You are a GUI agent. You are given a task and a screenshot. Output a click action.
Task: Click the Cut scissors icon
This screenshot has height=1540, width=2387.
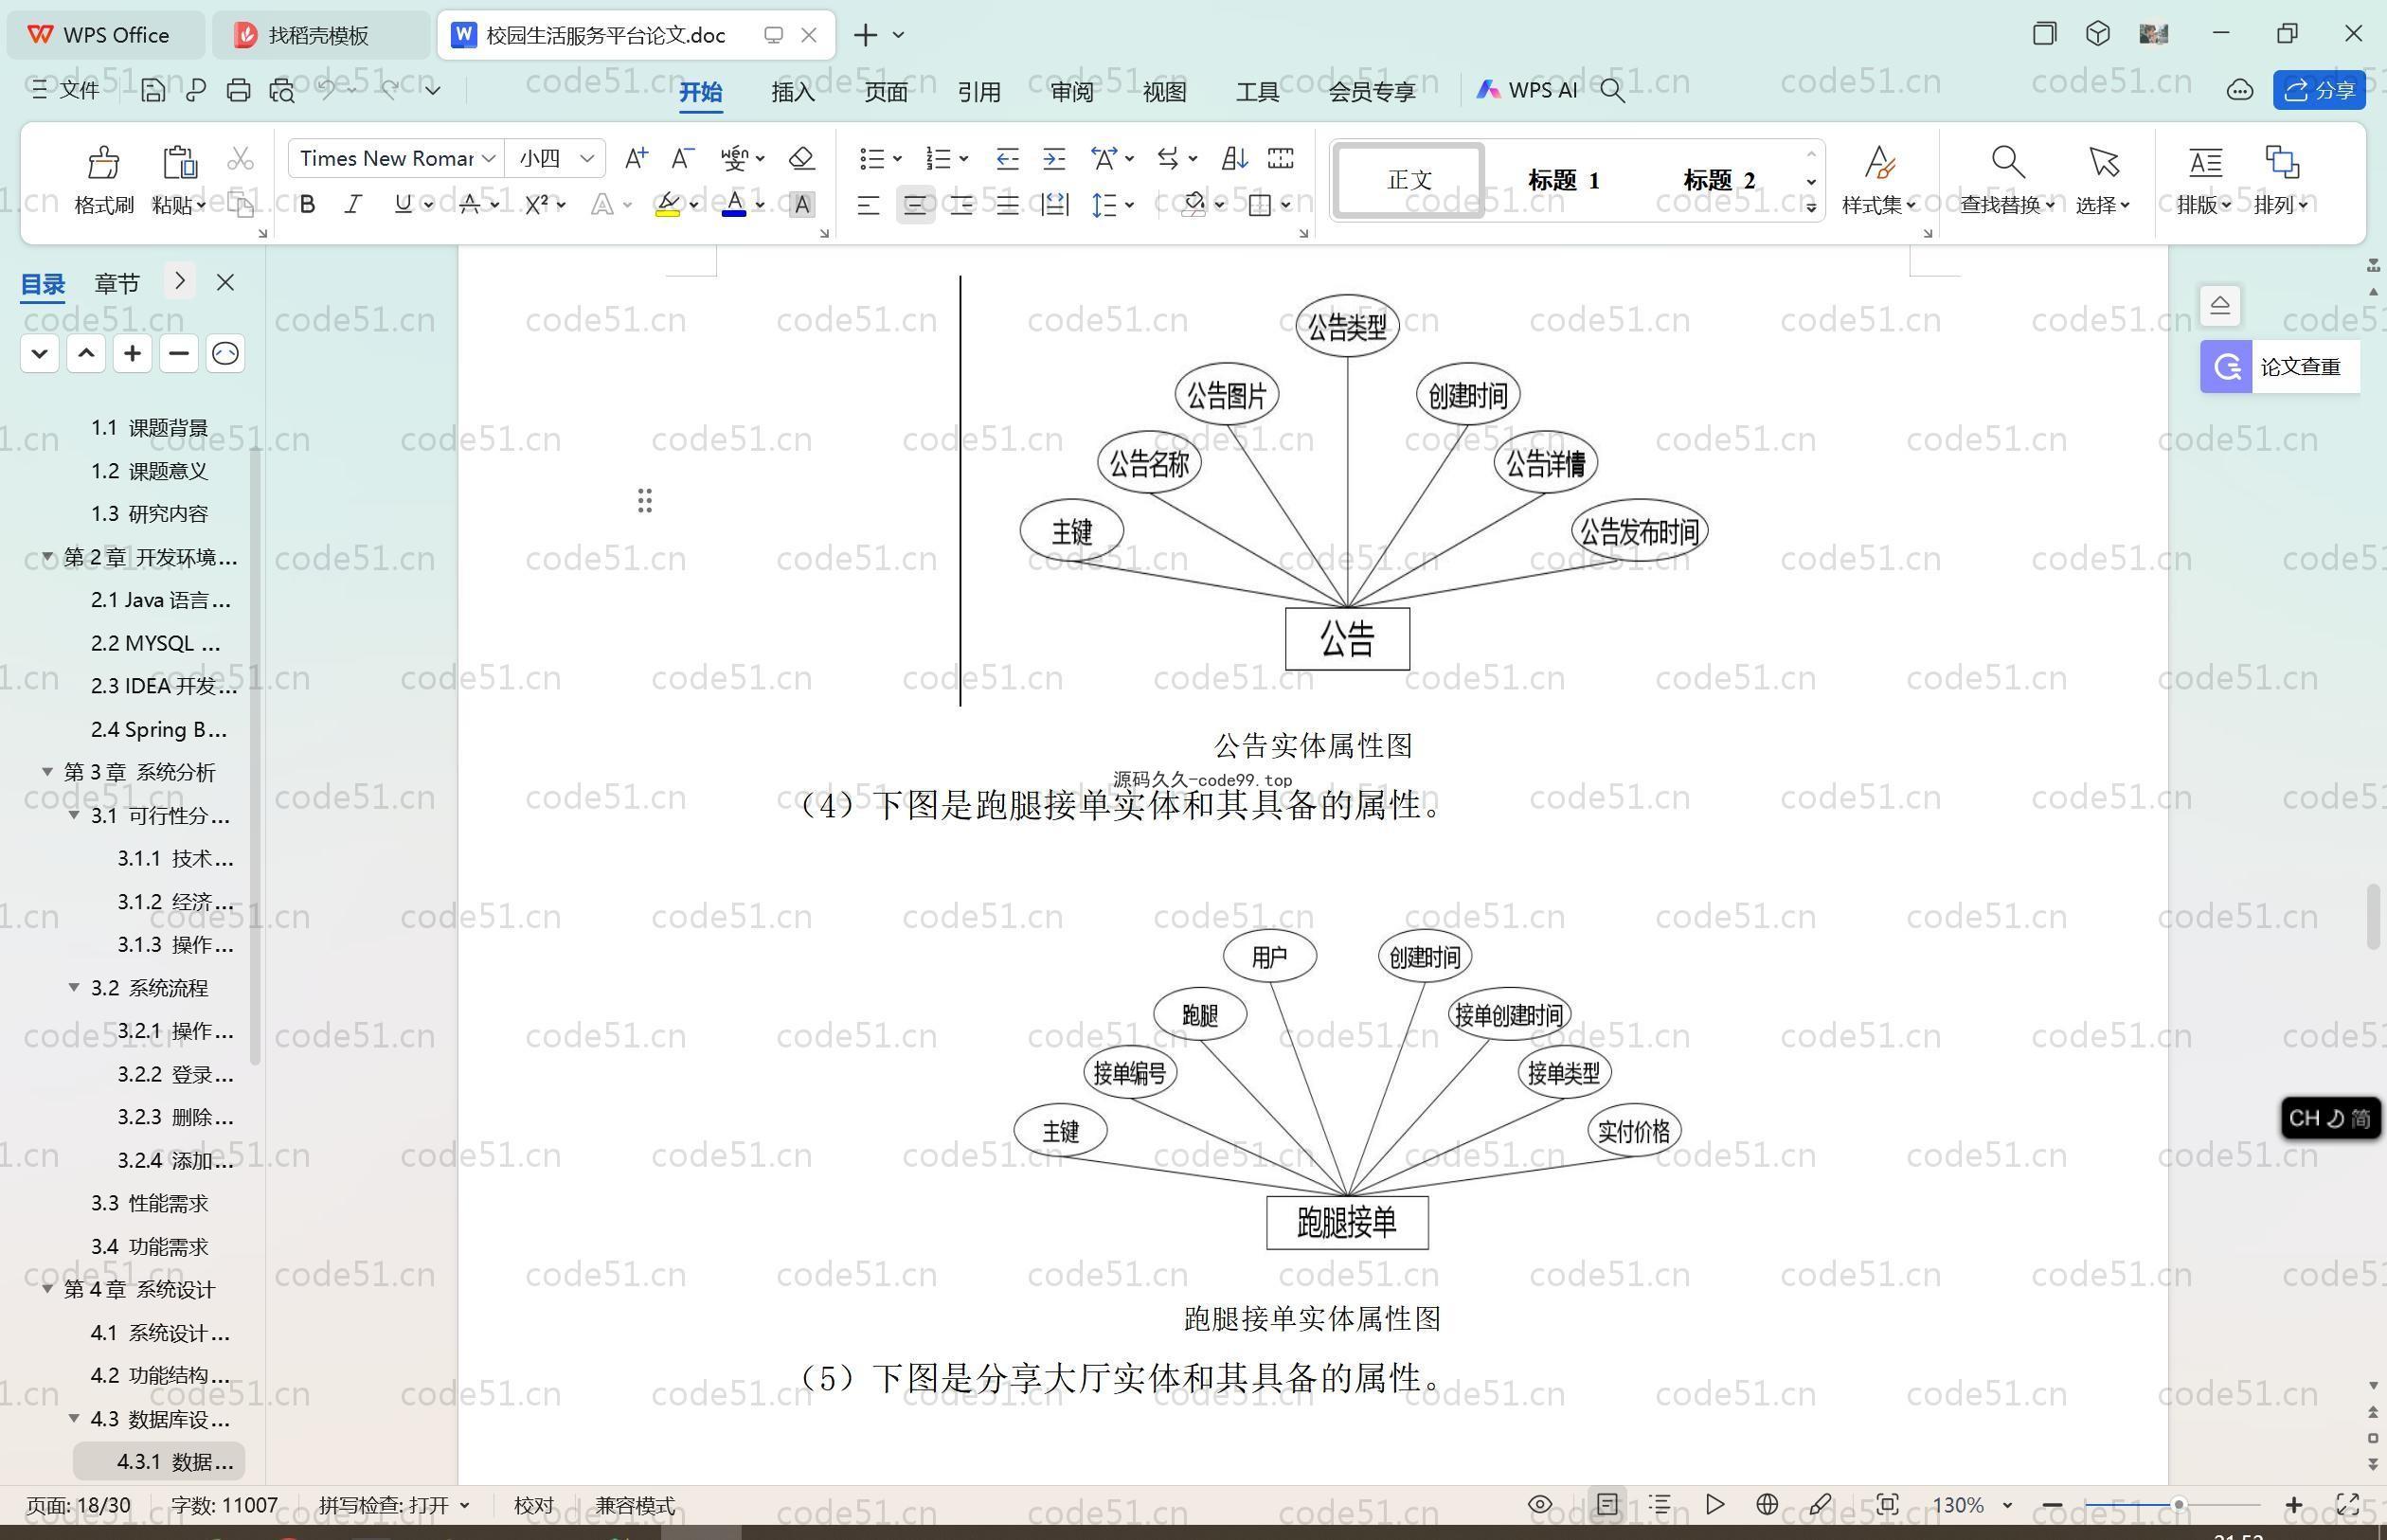point(240,158)
